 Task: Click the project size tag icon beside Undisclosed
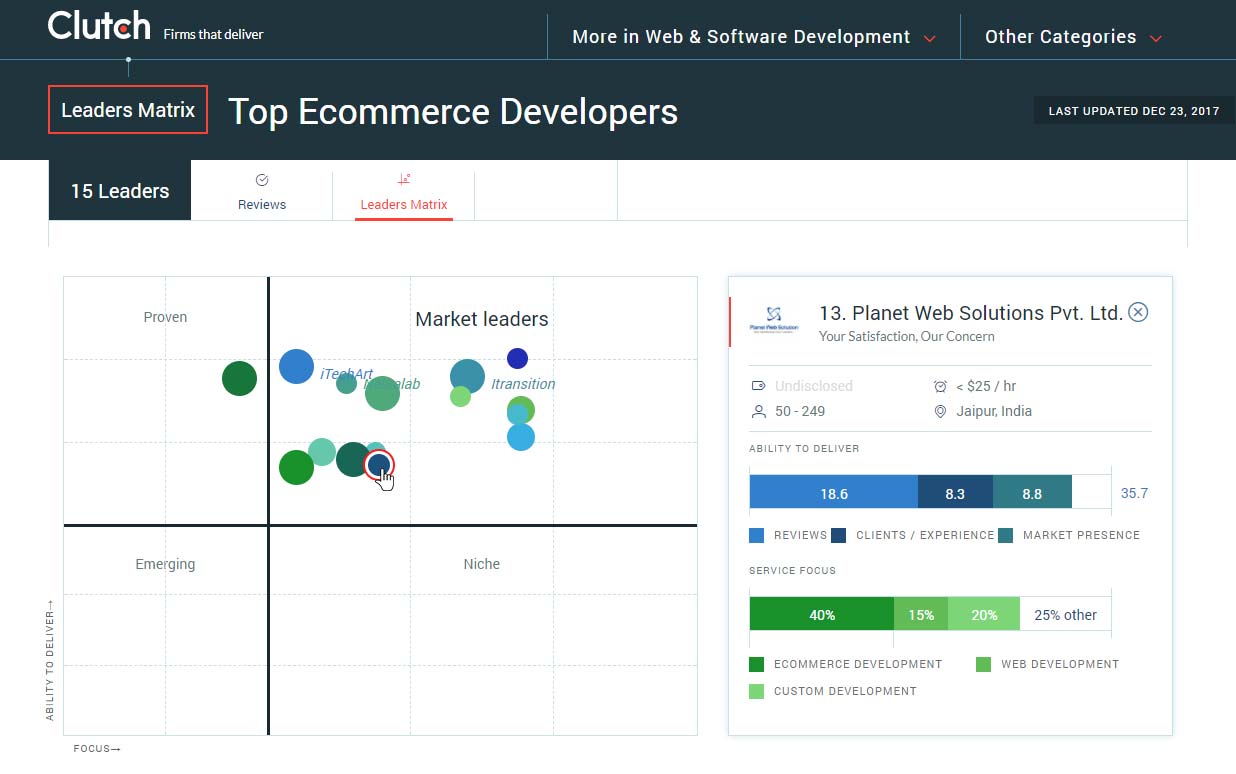[x=758, y=385]
